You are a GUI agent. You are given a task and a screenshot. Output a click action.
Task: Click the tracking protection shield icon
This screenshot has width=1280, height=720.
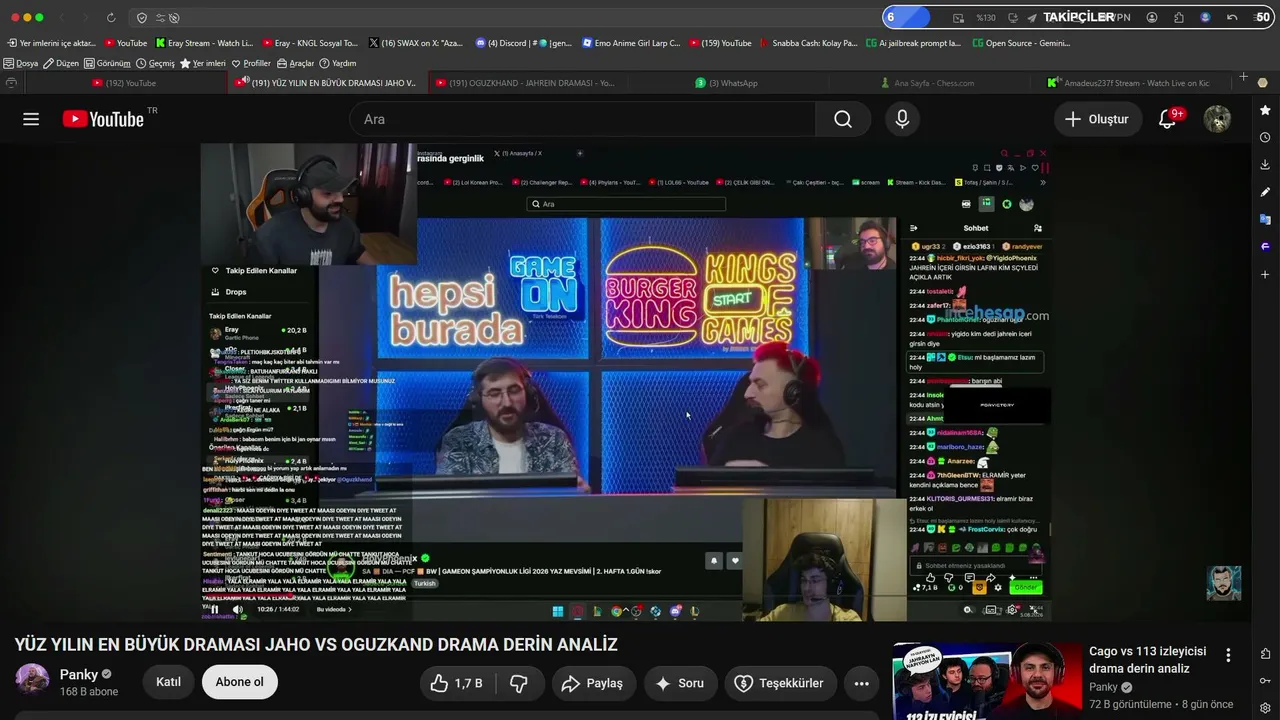142,17
